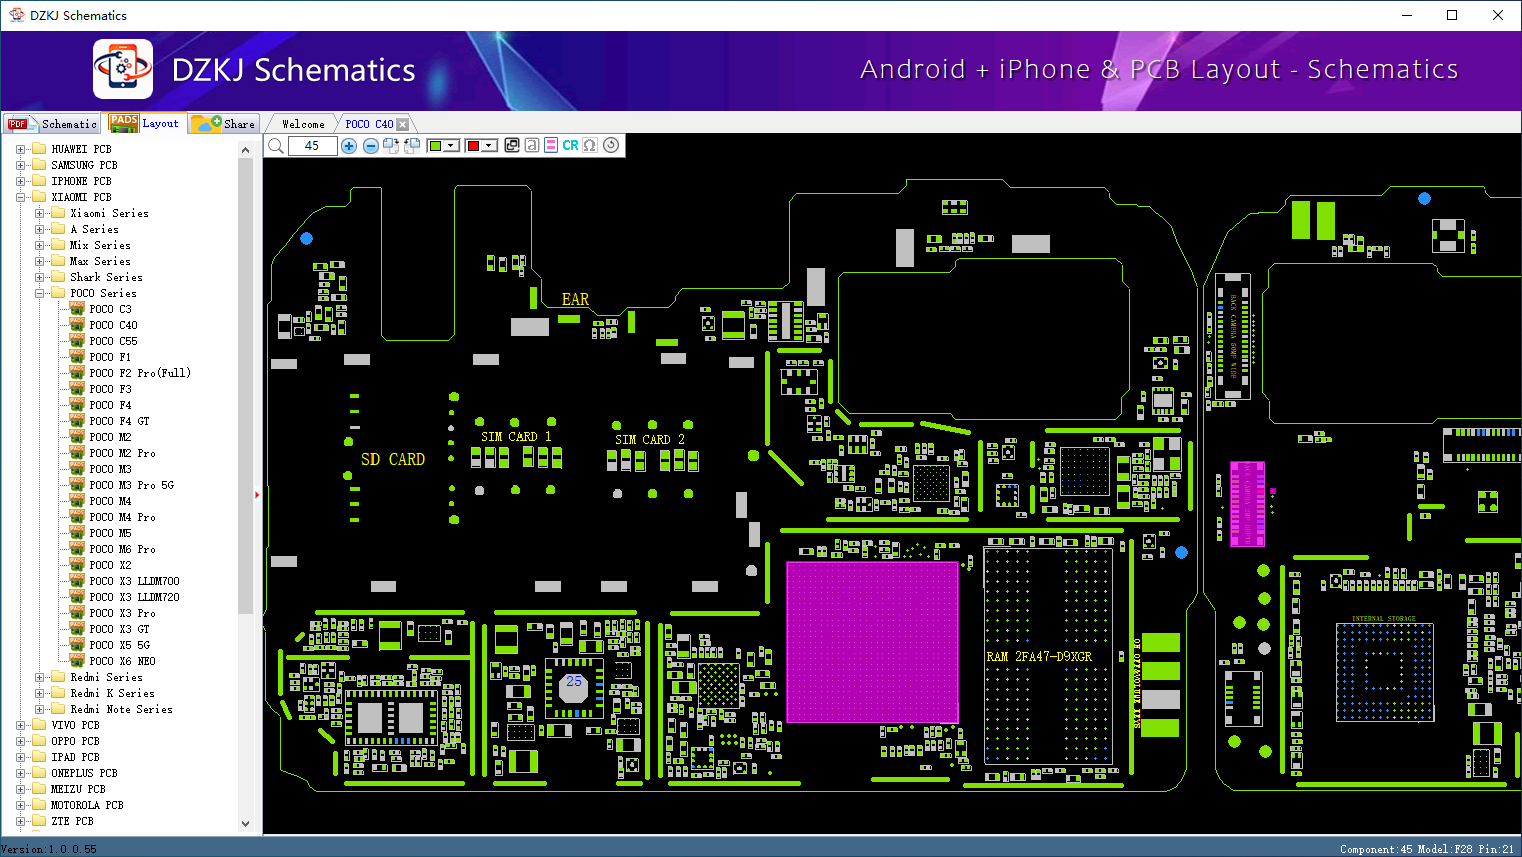Collapse the XIAOMI PCB tree node

point(21,197)
